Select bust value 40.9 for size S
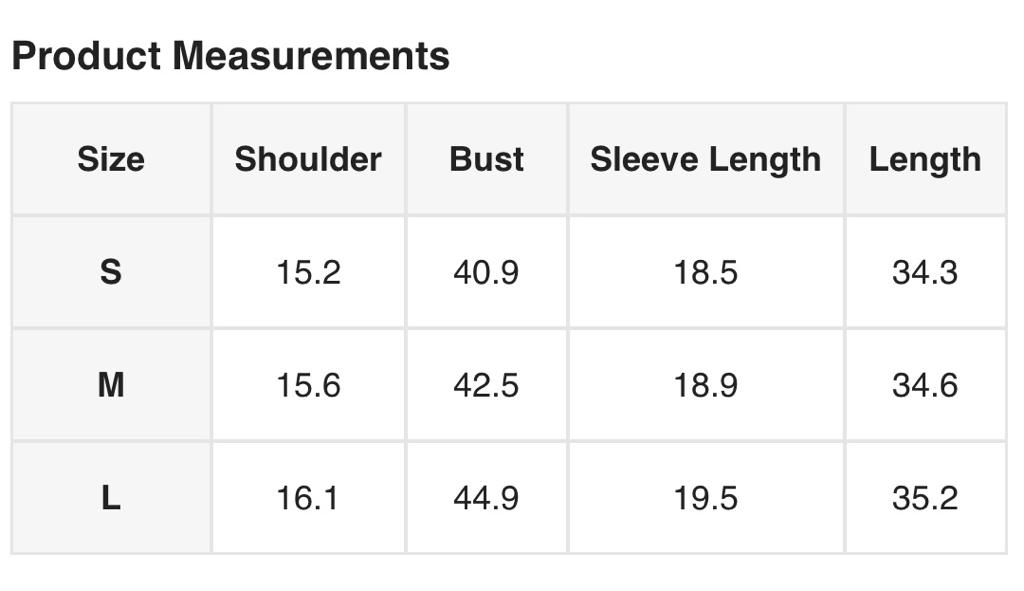The width and height of the screenshot is (1024, 591). pos(486,271)
